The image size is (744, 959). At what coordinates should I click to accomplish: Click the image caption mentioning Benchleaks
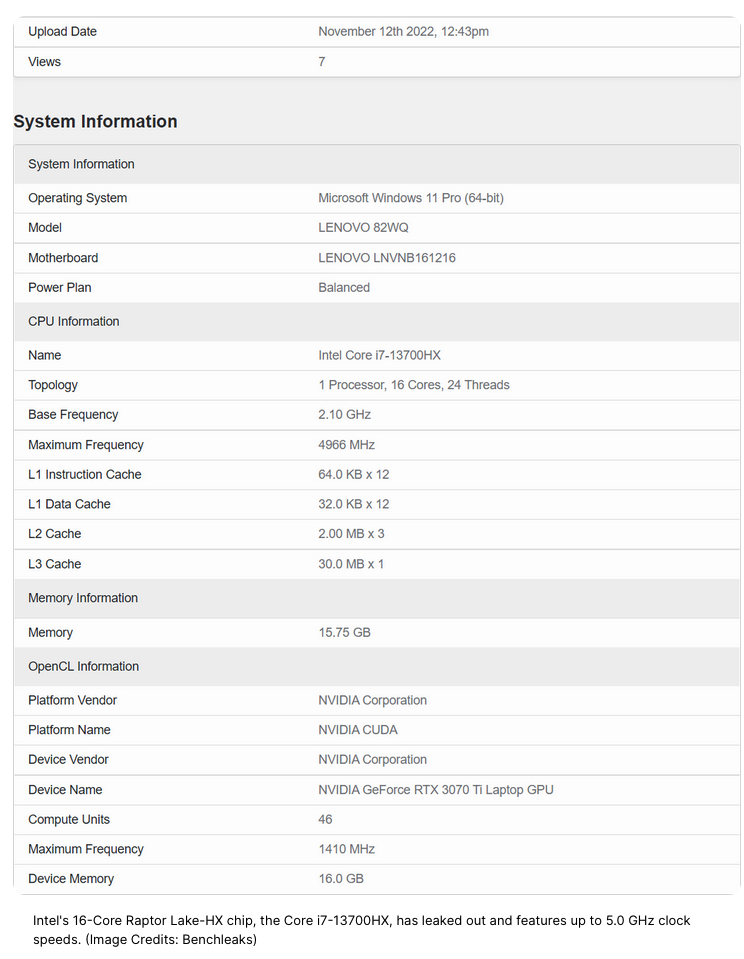point(362,930)
